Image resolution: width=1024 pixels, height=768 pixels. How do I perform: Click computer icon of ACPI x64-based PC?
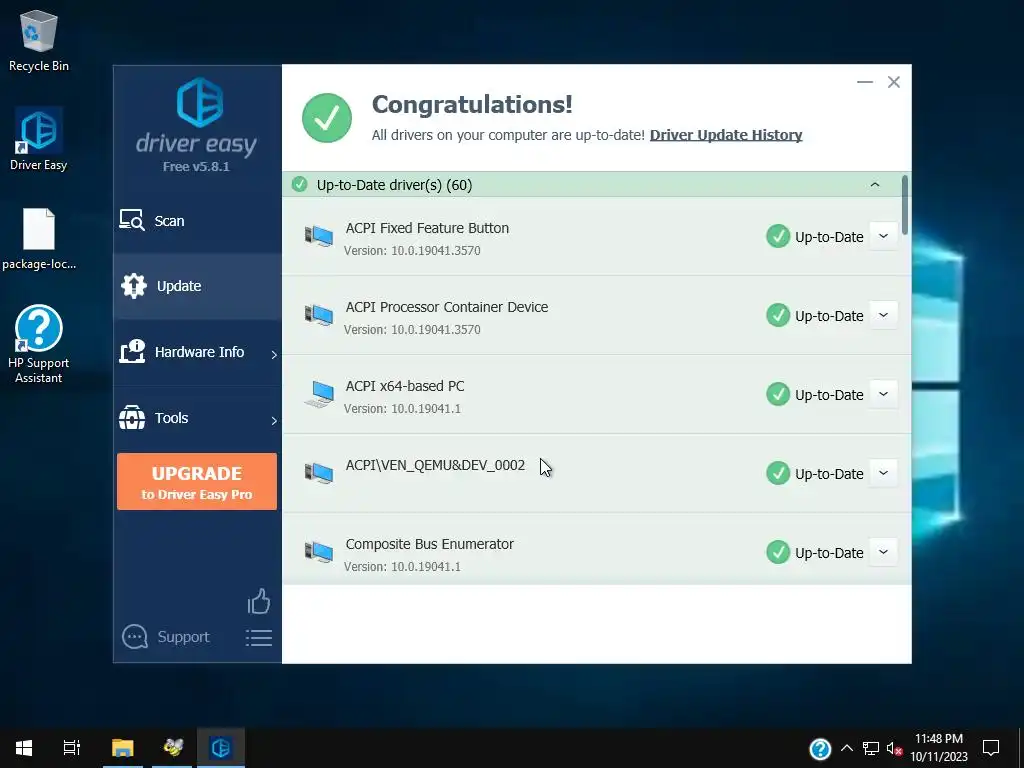(x=319, y=394)
